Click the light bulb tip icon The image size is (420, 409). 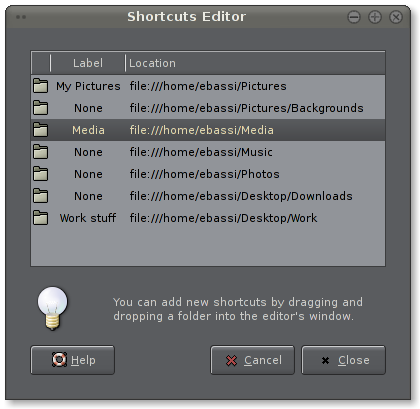point(52,308)
